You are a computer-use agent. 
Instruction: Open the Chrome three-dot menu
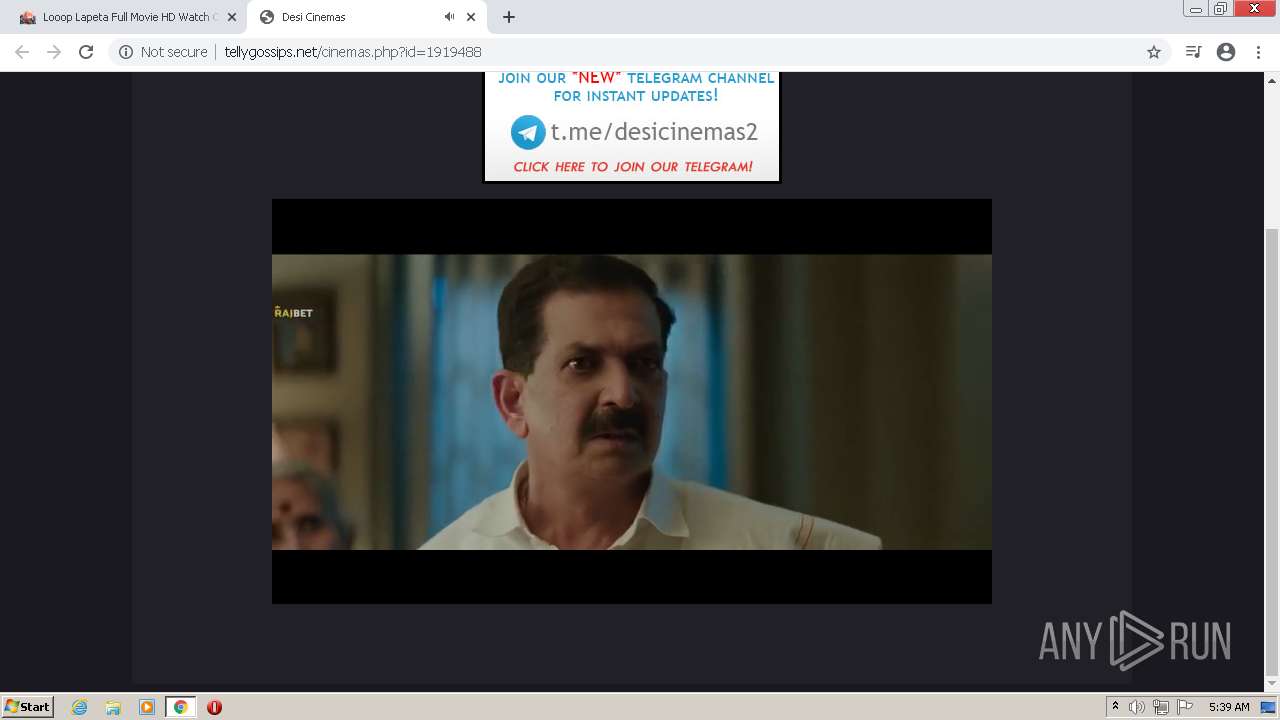coord(1258,52)
